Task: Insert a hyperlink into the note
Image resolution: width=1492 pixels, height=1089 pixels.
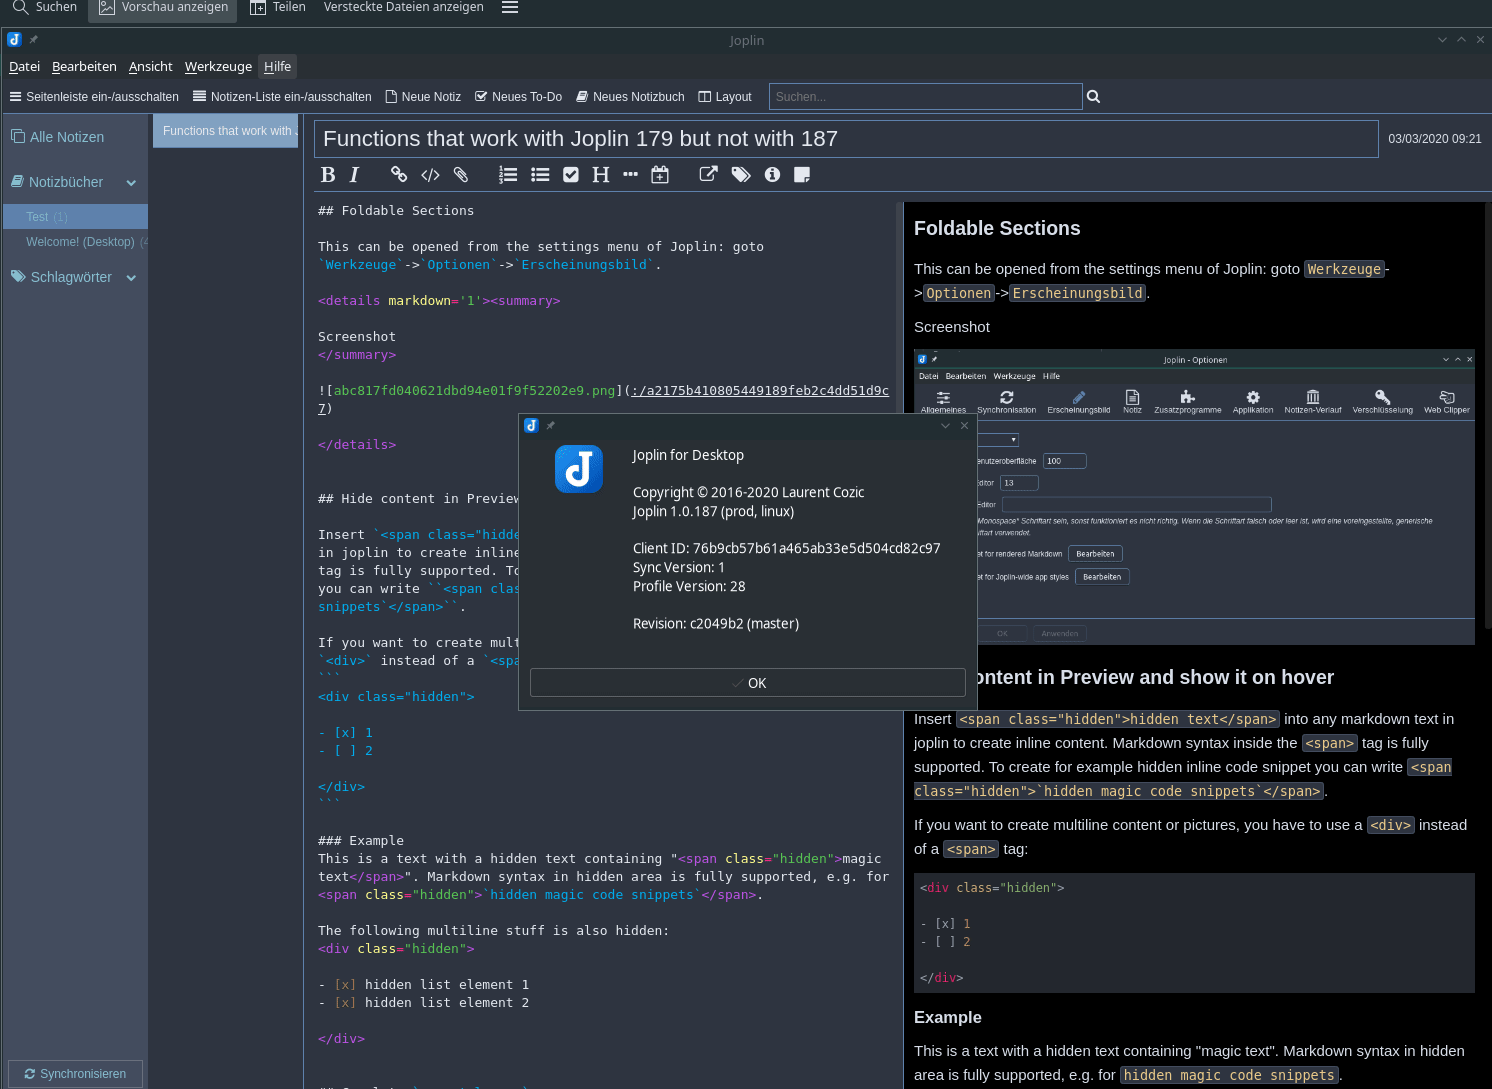Action: pos(399,174)
